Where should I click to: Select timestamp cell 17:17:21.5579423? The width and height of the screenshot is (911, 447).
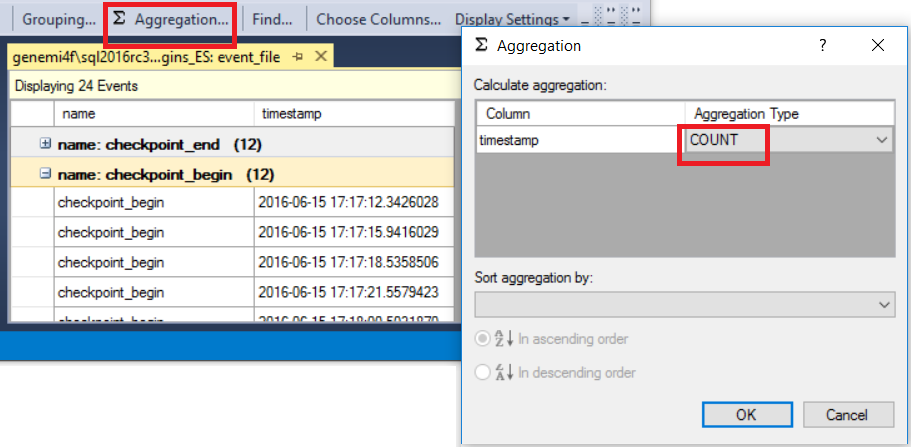tap(354, 292)
